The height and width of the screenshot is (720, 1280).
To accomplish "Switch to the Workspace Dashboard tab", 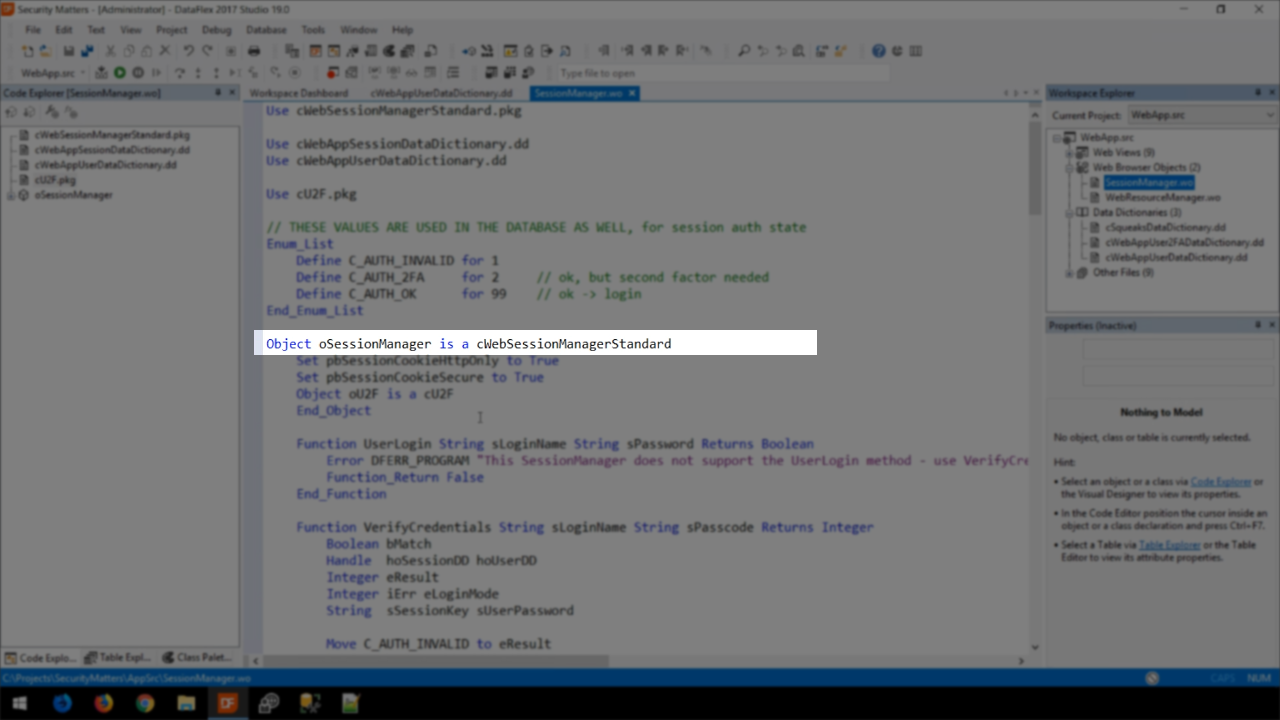I will pyautogui.click(x=299, y=93).
